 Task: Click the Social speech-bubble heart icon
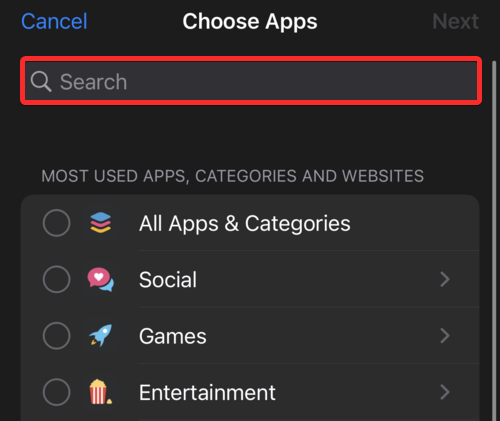click(x=100, y=279)
